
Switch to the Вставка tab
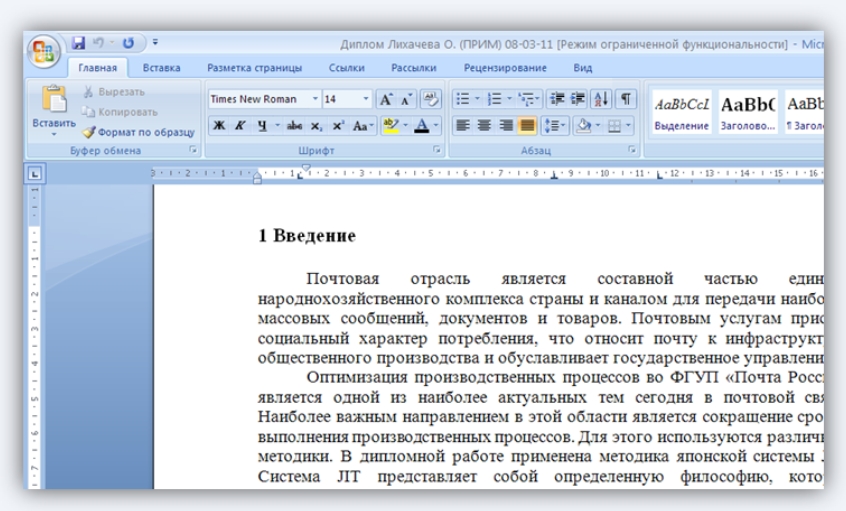pos(161,68)
